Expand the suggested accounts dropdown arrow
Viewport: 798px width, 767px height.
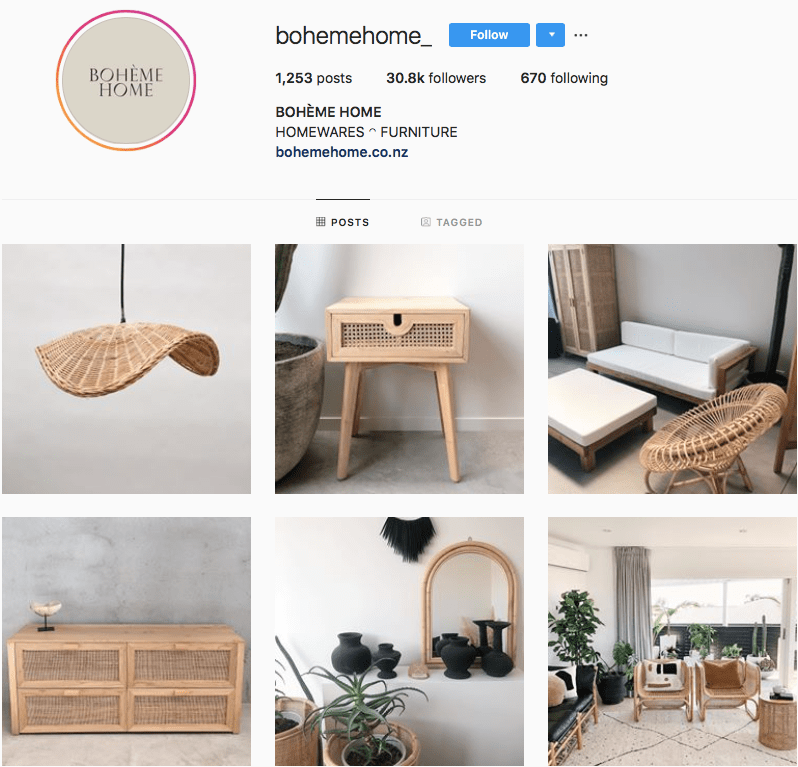point(551,35)
